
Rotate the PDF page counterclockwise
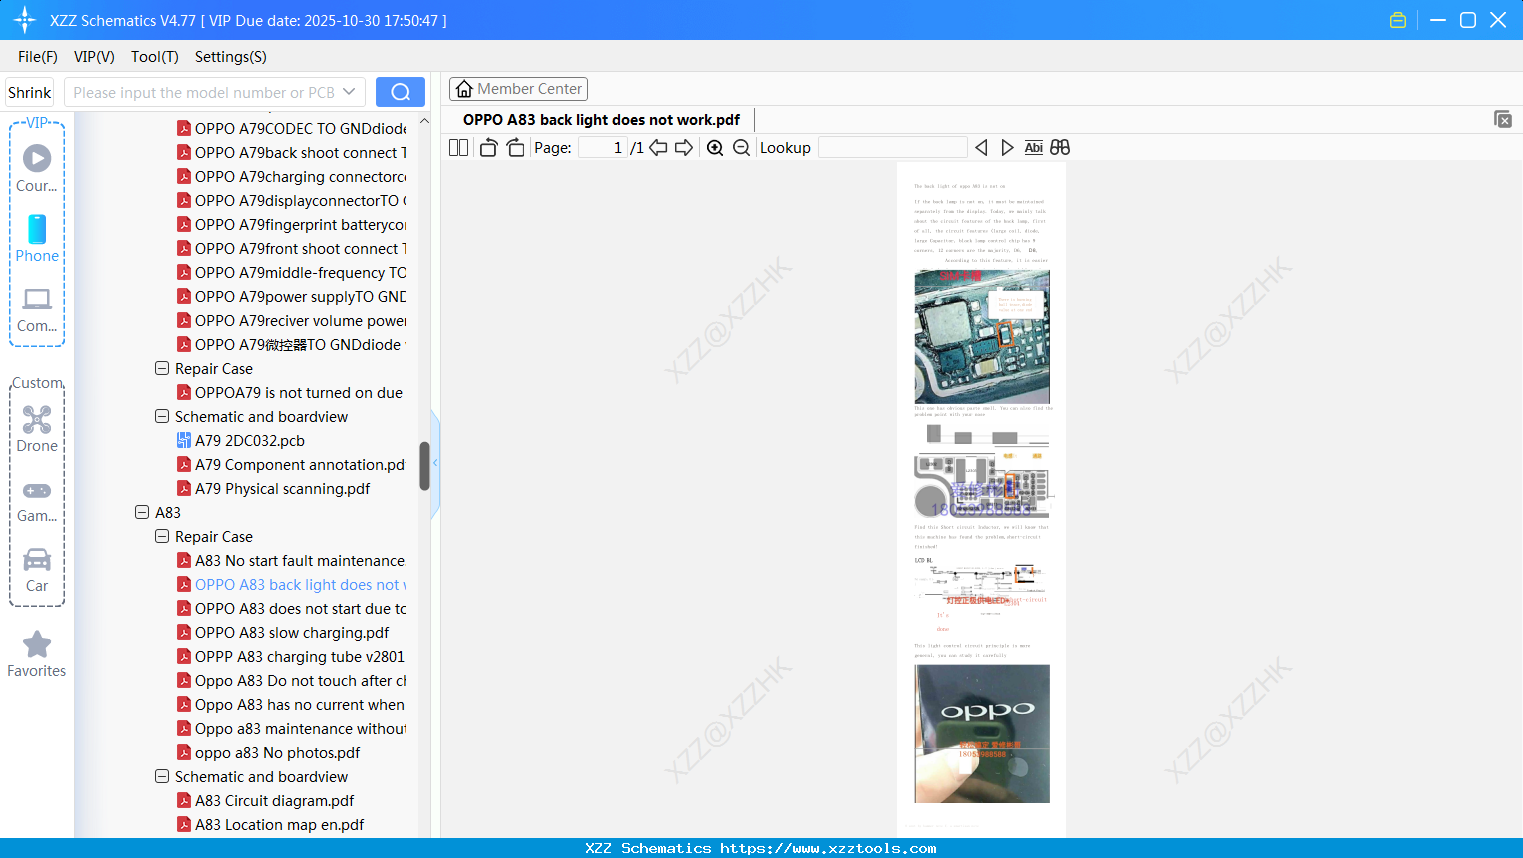coord(488,148)
